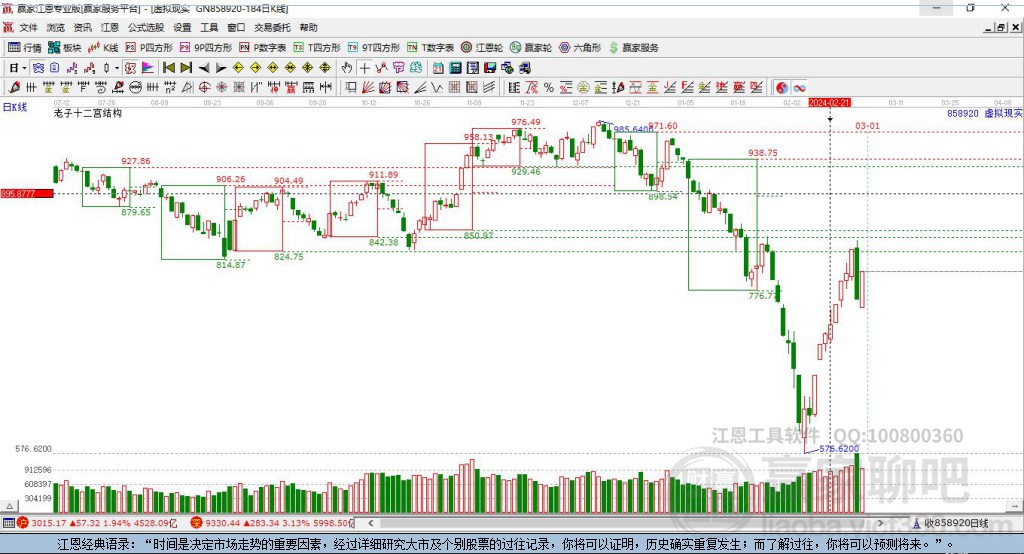Screen dimensions: 1024x554
Task: Jump to last bar icon
Action: point(186,68)
